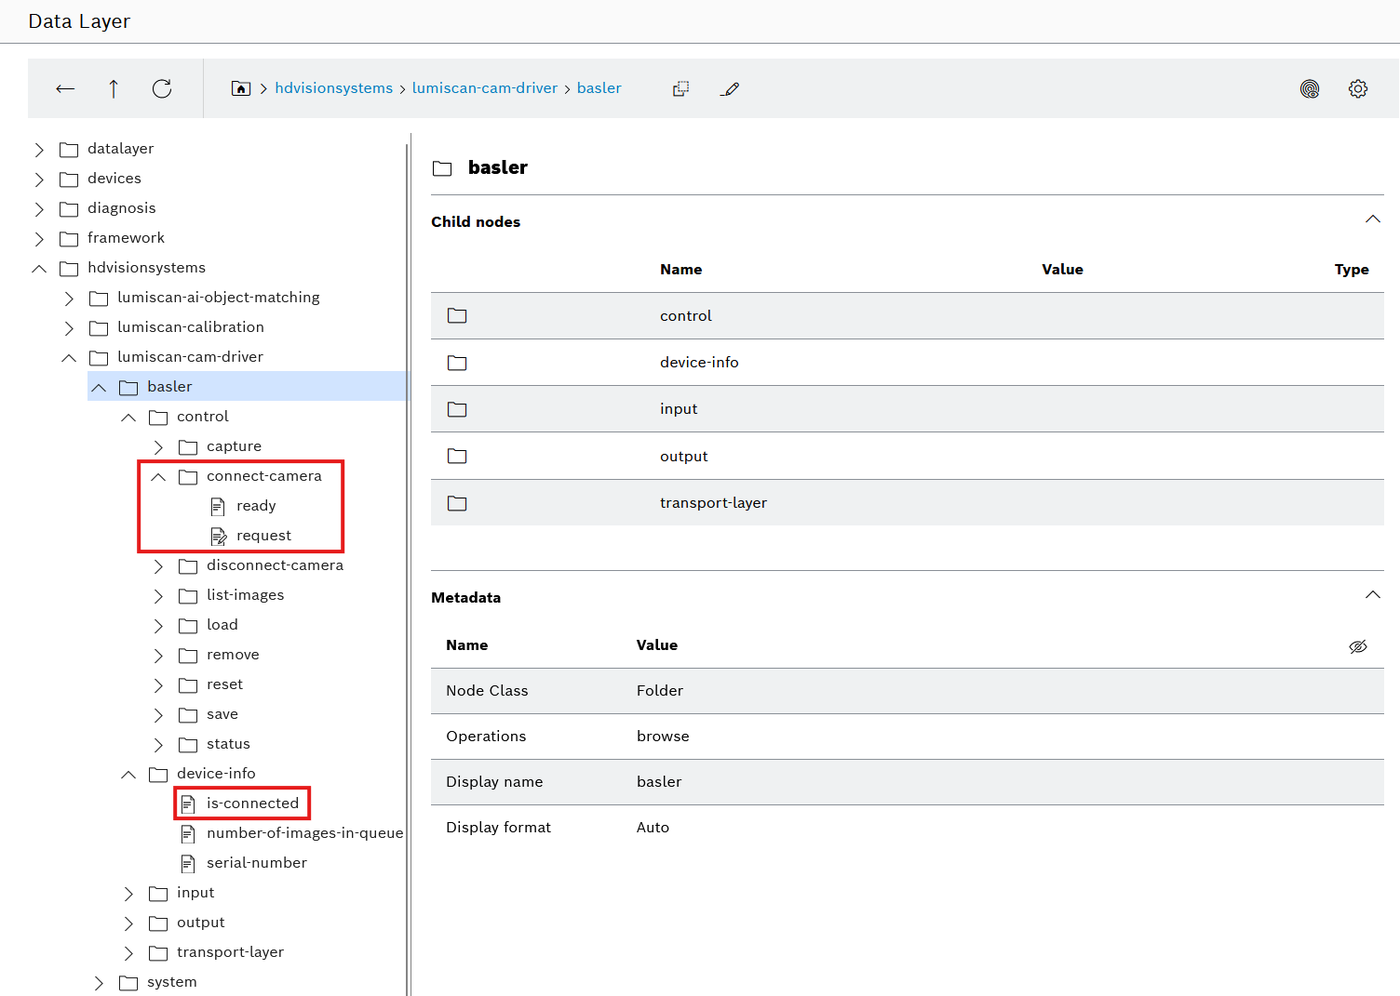Select is-connected node

pos(252,803)
